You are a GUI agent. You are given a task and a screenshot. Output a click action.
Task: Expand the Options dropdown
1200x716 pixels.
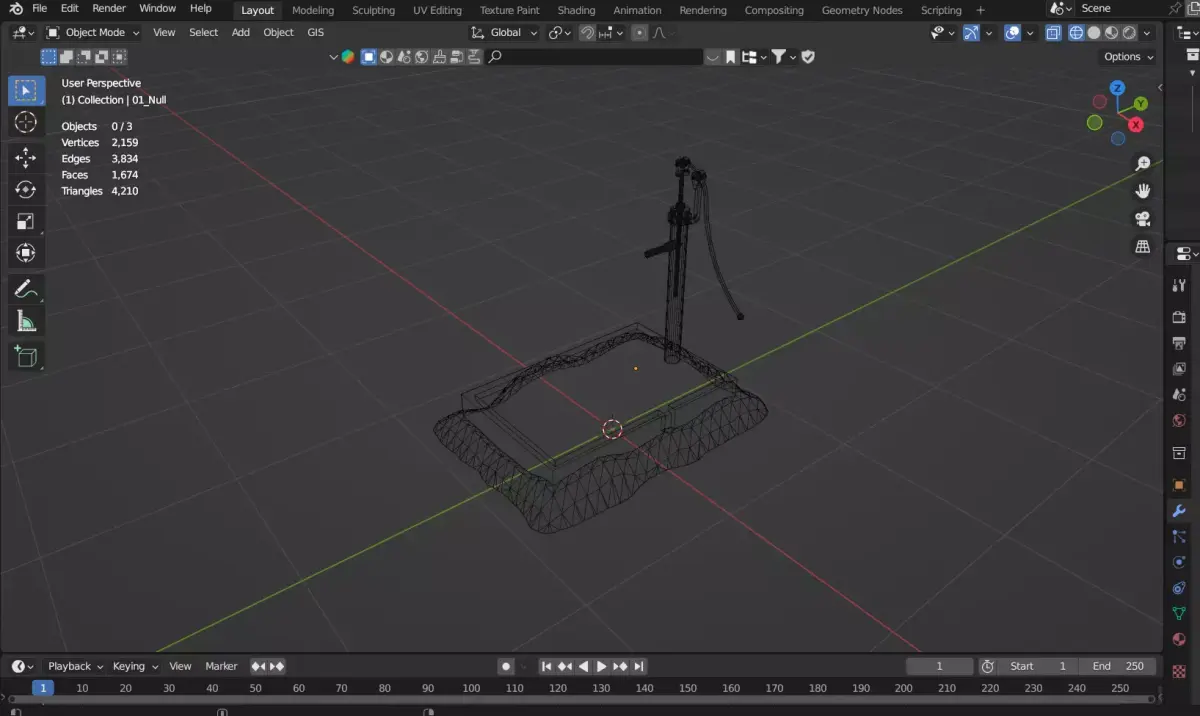[1129, 57]
